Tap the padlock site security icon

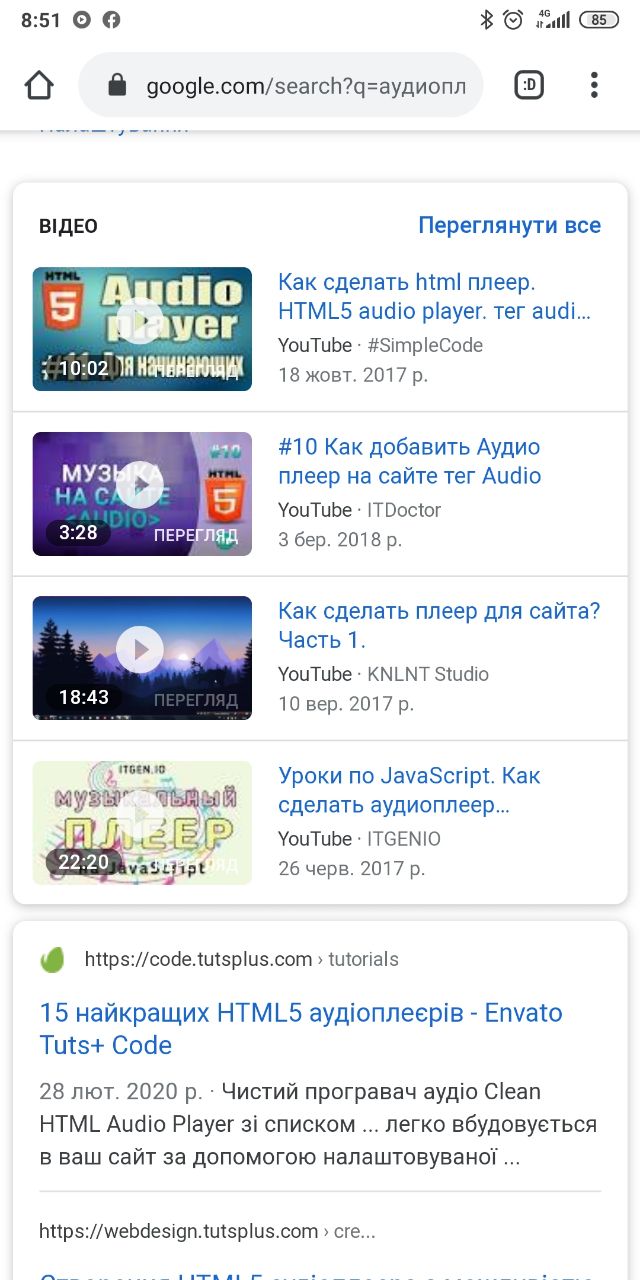coord(117,86)
